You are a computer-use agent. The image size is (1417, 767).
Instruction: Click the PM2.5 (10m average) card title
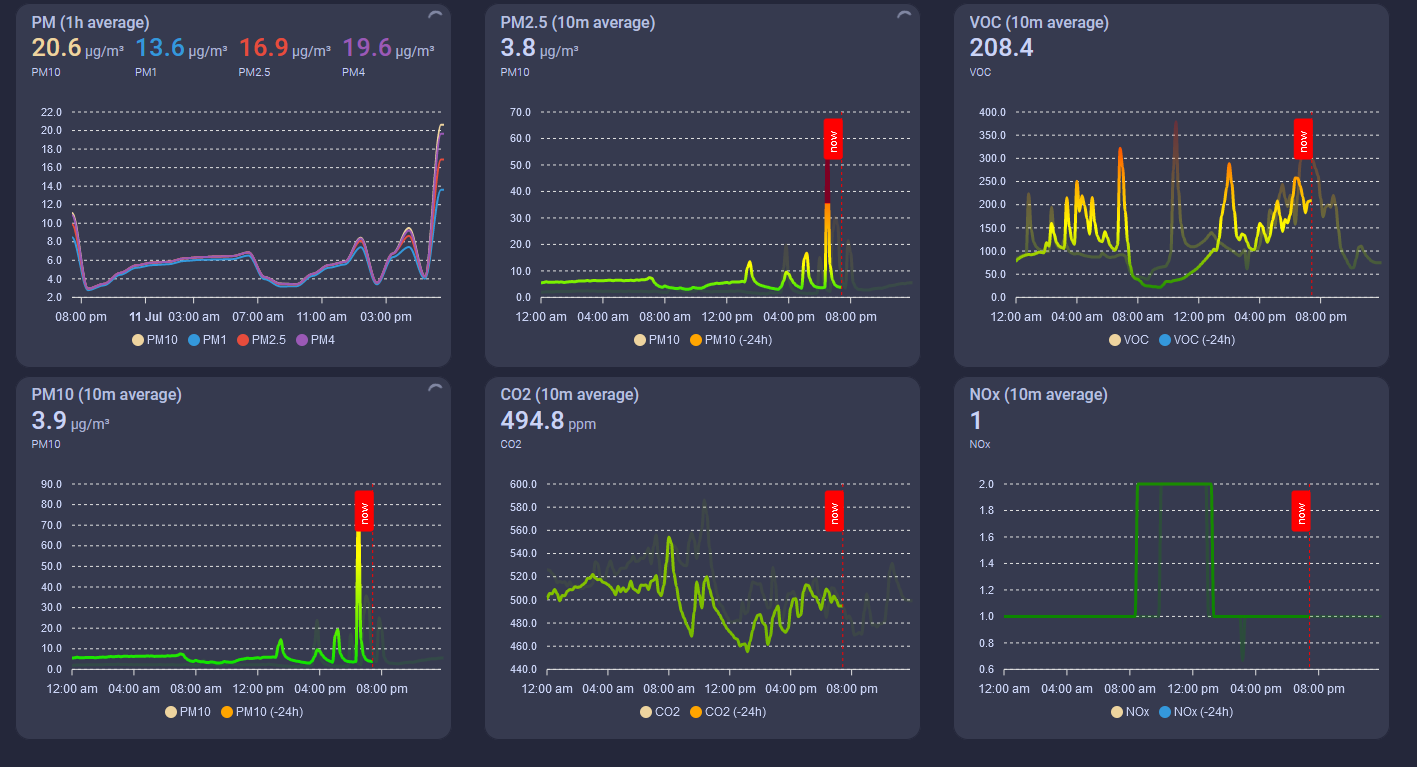point(577,22)
